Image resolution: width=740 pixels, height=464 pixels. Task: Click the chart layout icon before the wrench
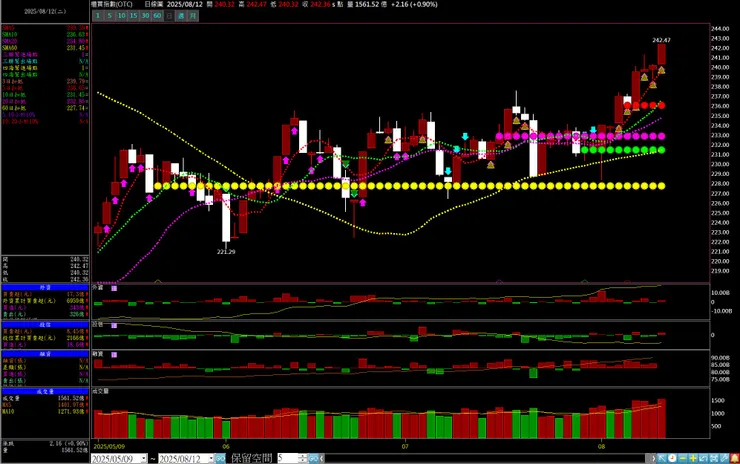[714, 458]
